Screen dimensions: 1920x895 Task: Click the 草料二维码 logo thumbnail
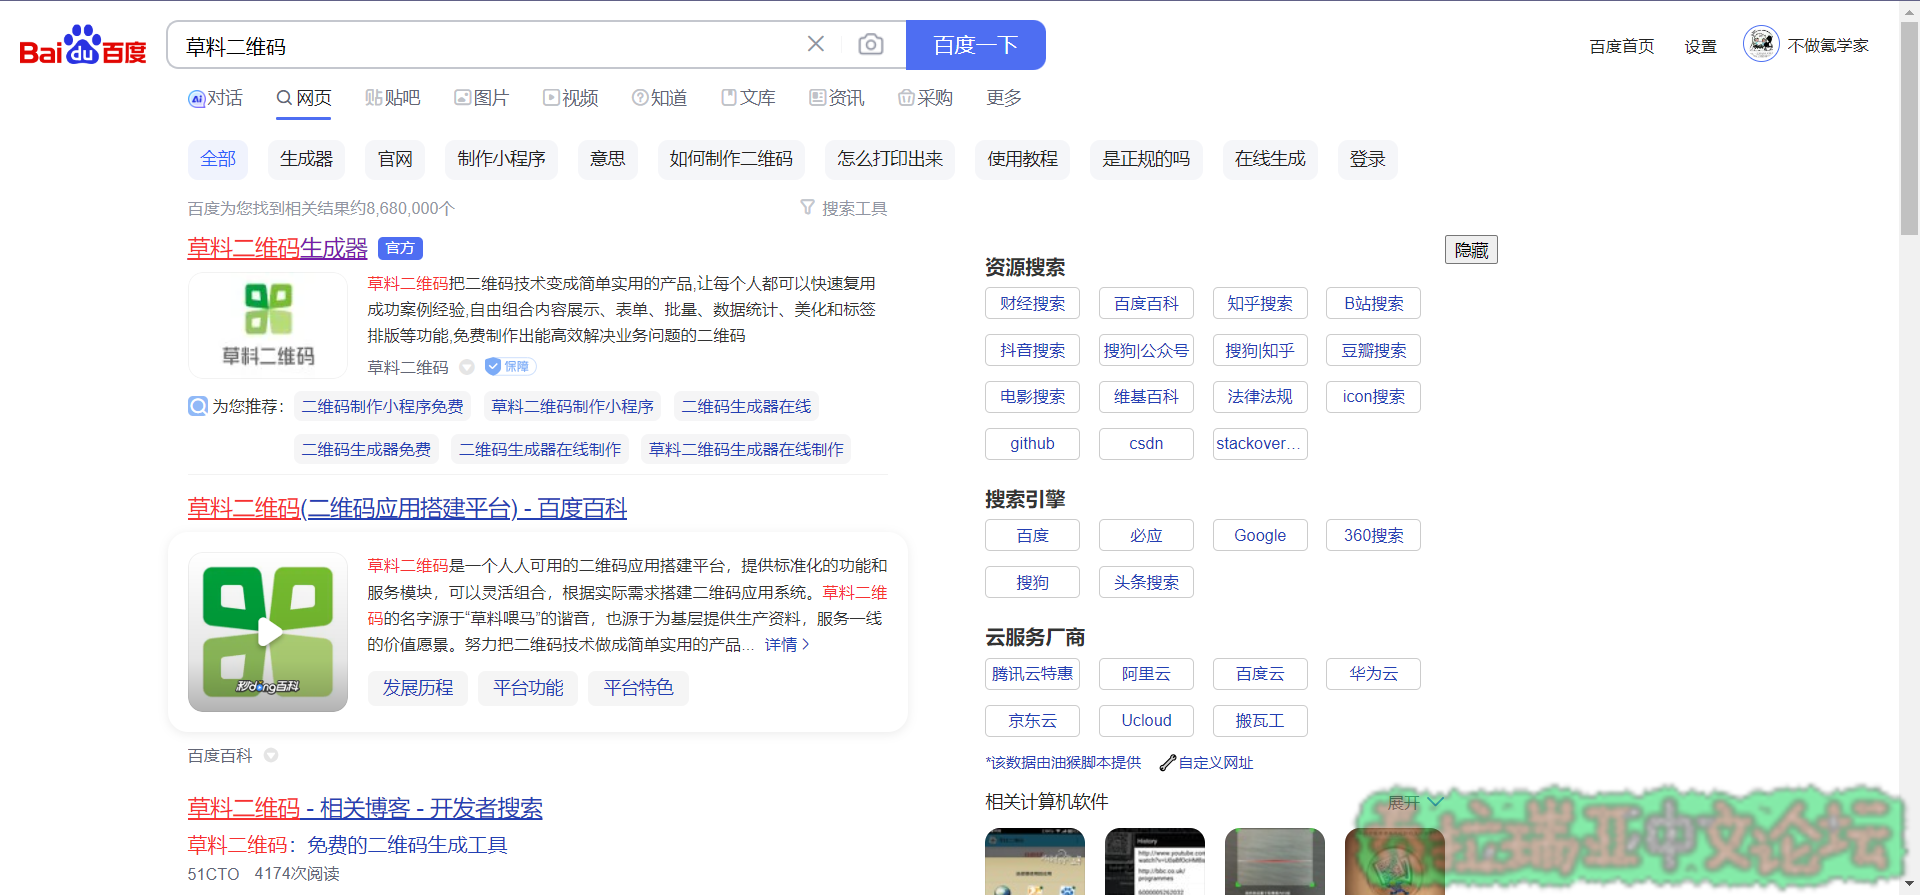[x=268, y=325]
